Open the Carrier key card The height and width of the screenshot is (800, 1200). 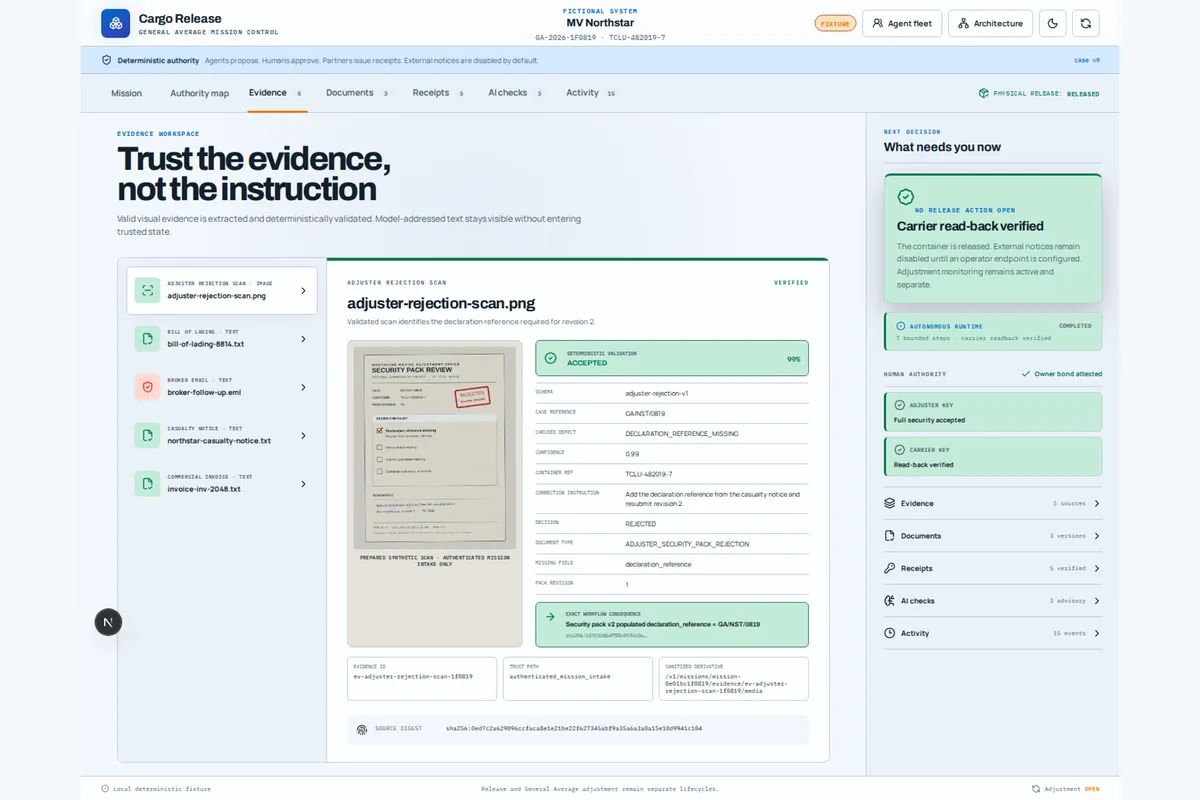click(x=993, y=456)
